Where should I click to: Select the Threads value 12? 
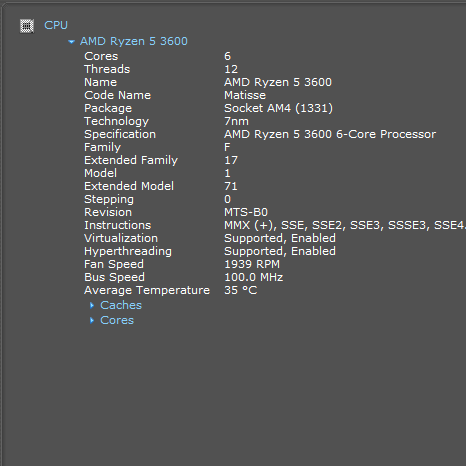pos(231,69)
